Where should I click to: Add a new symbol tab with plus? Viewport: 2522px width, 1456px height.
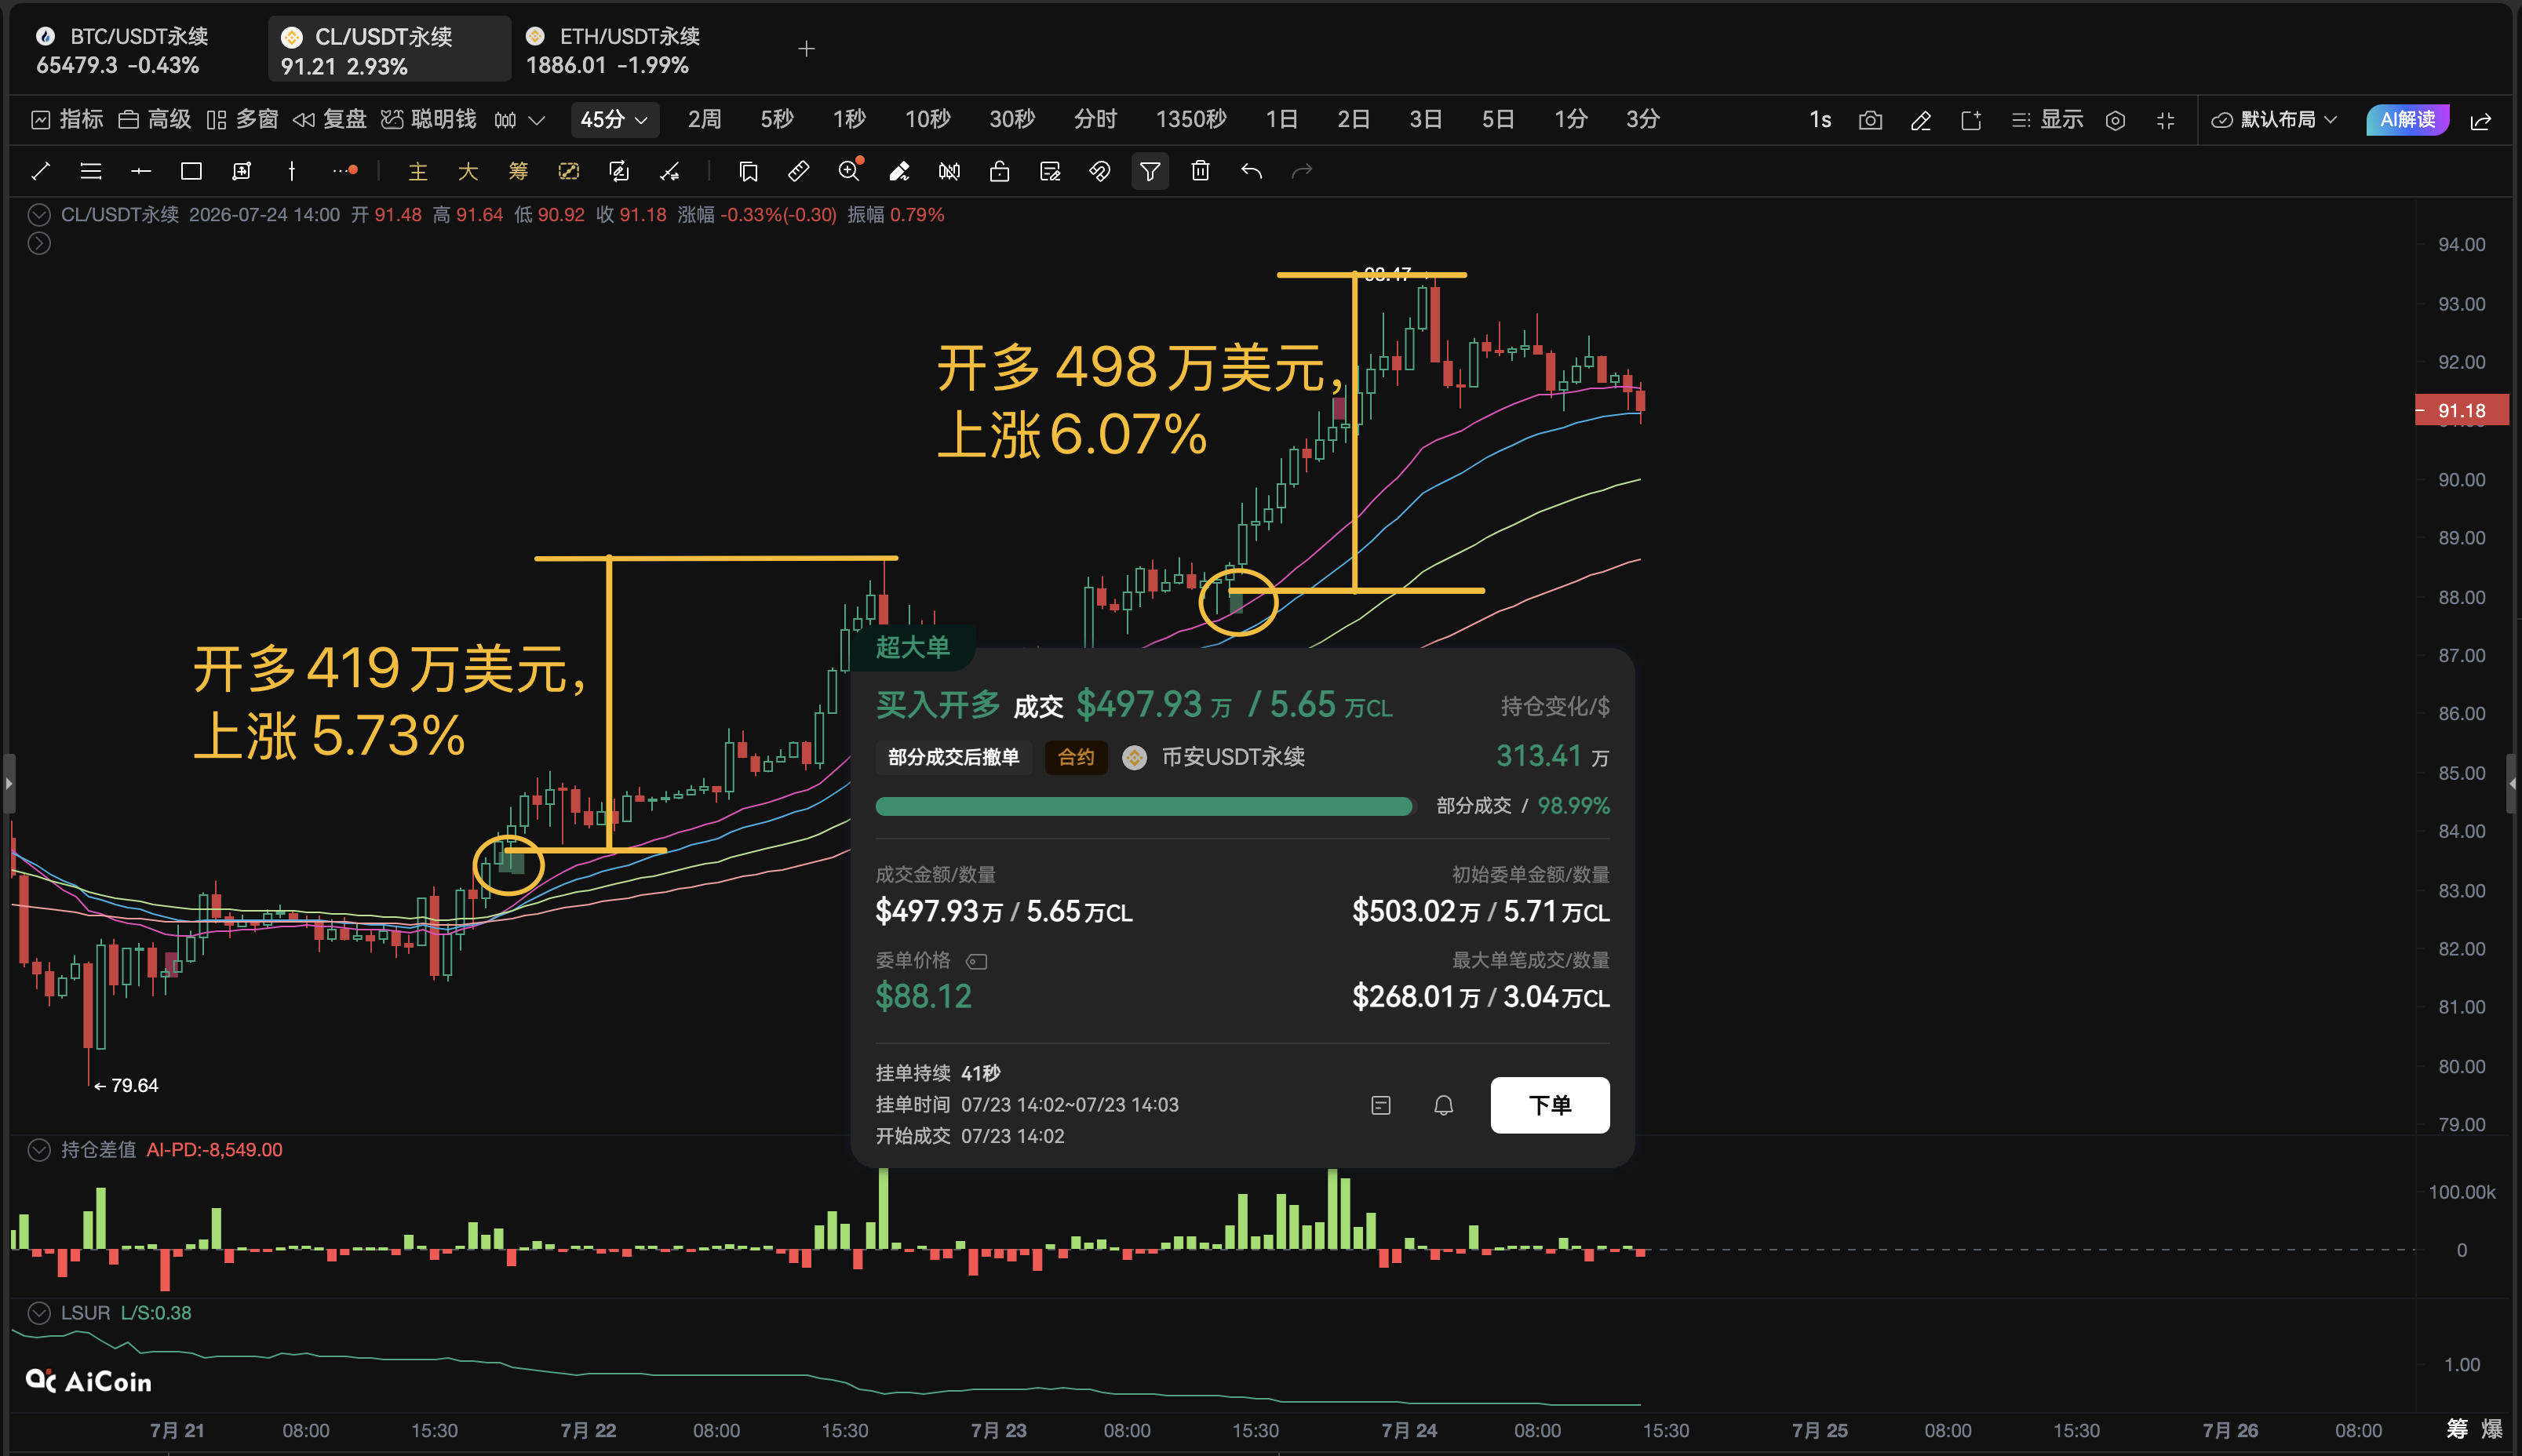tap(806, 49)
